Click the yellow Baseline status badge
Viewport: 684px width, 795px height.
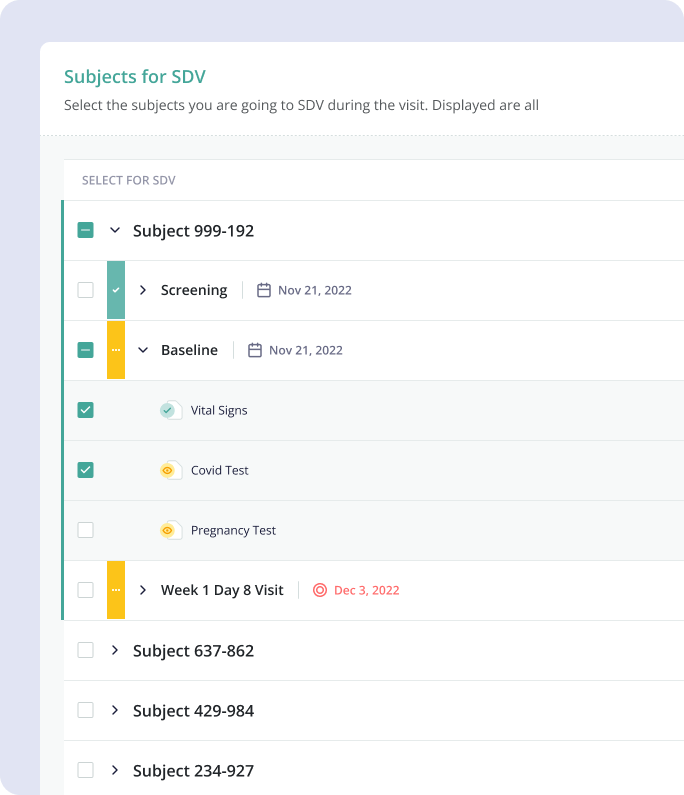tap(116, 350)
